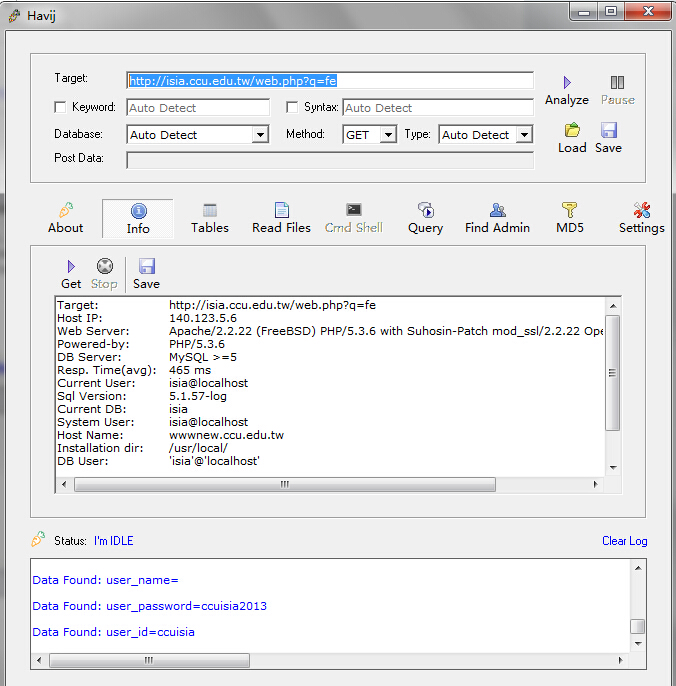This screenshot has height=686, width=676.
Task: Click the info panel scroll right arrow
Action: [595, 484]
